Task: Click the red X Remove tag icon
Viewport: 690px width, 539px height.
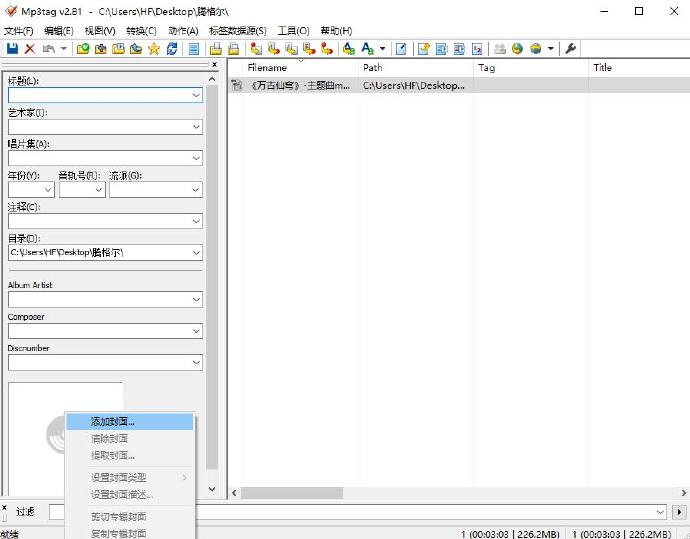Action: click(30, 48)
